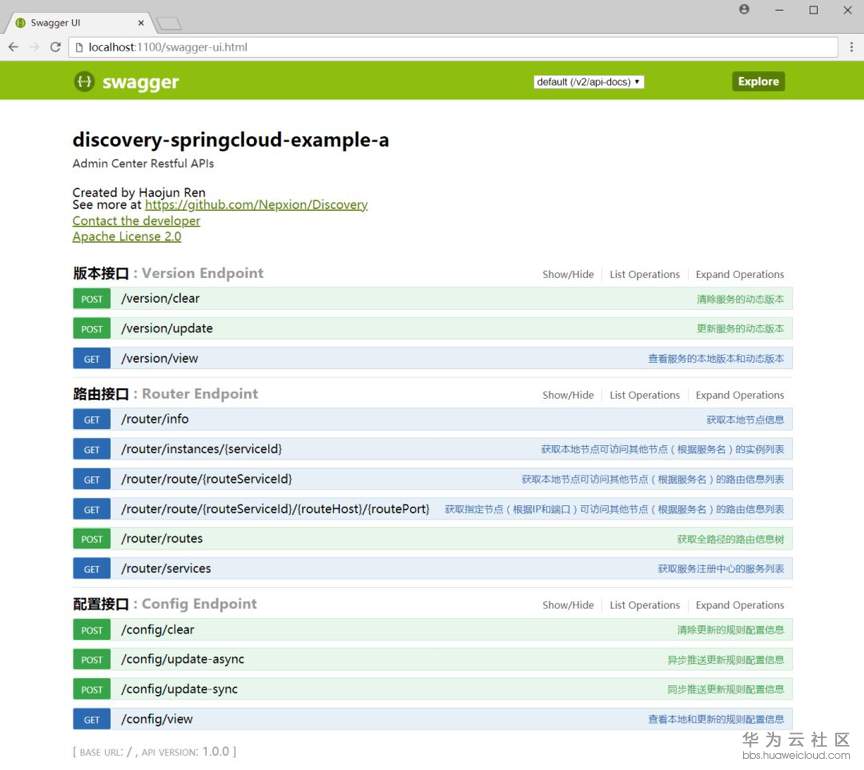
Task: Click POST badge of /version/clear
Action: click(91, 299)
